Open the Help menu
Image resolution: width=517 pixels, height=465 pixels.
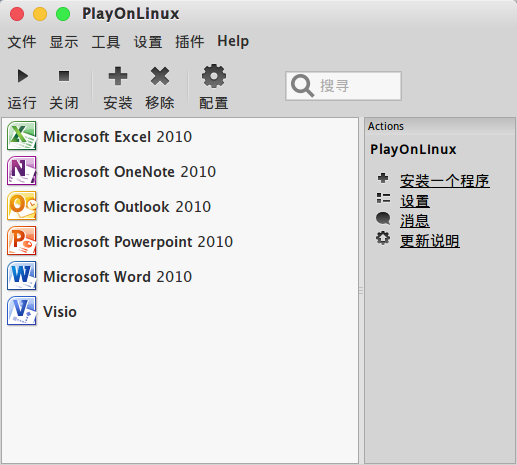point(233,42)
